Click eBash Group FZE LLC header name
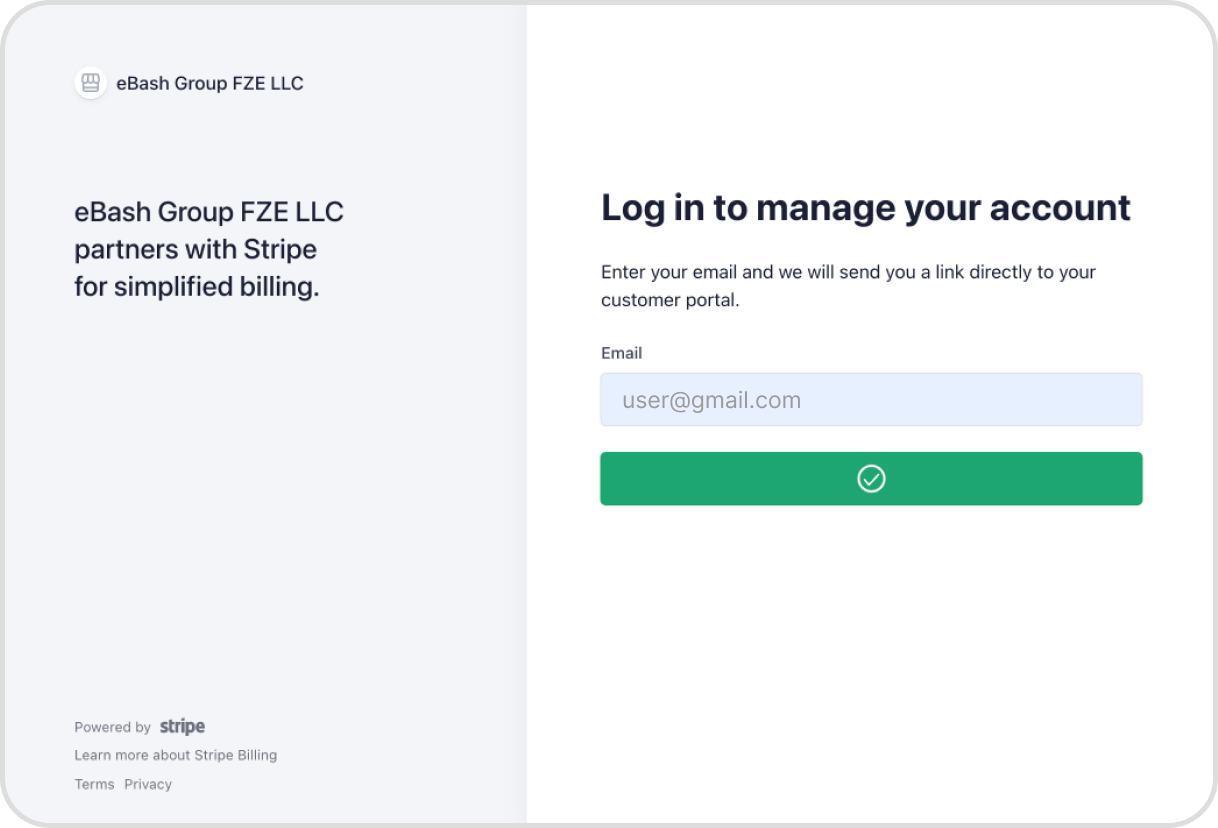The width and height of the screenshot is (1218, 828). coord(210,83)
